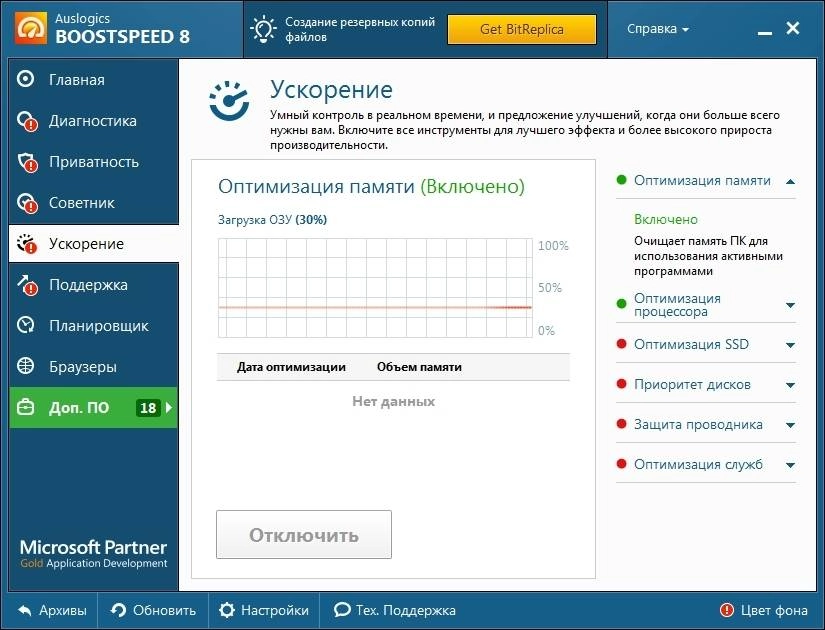Click the Оптимизация процессора label
825x630 pixels.
[x=677, y=305]
